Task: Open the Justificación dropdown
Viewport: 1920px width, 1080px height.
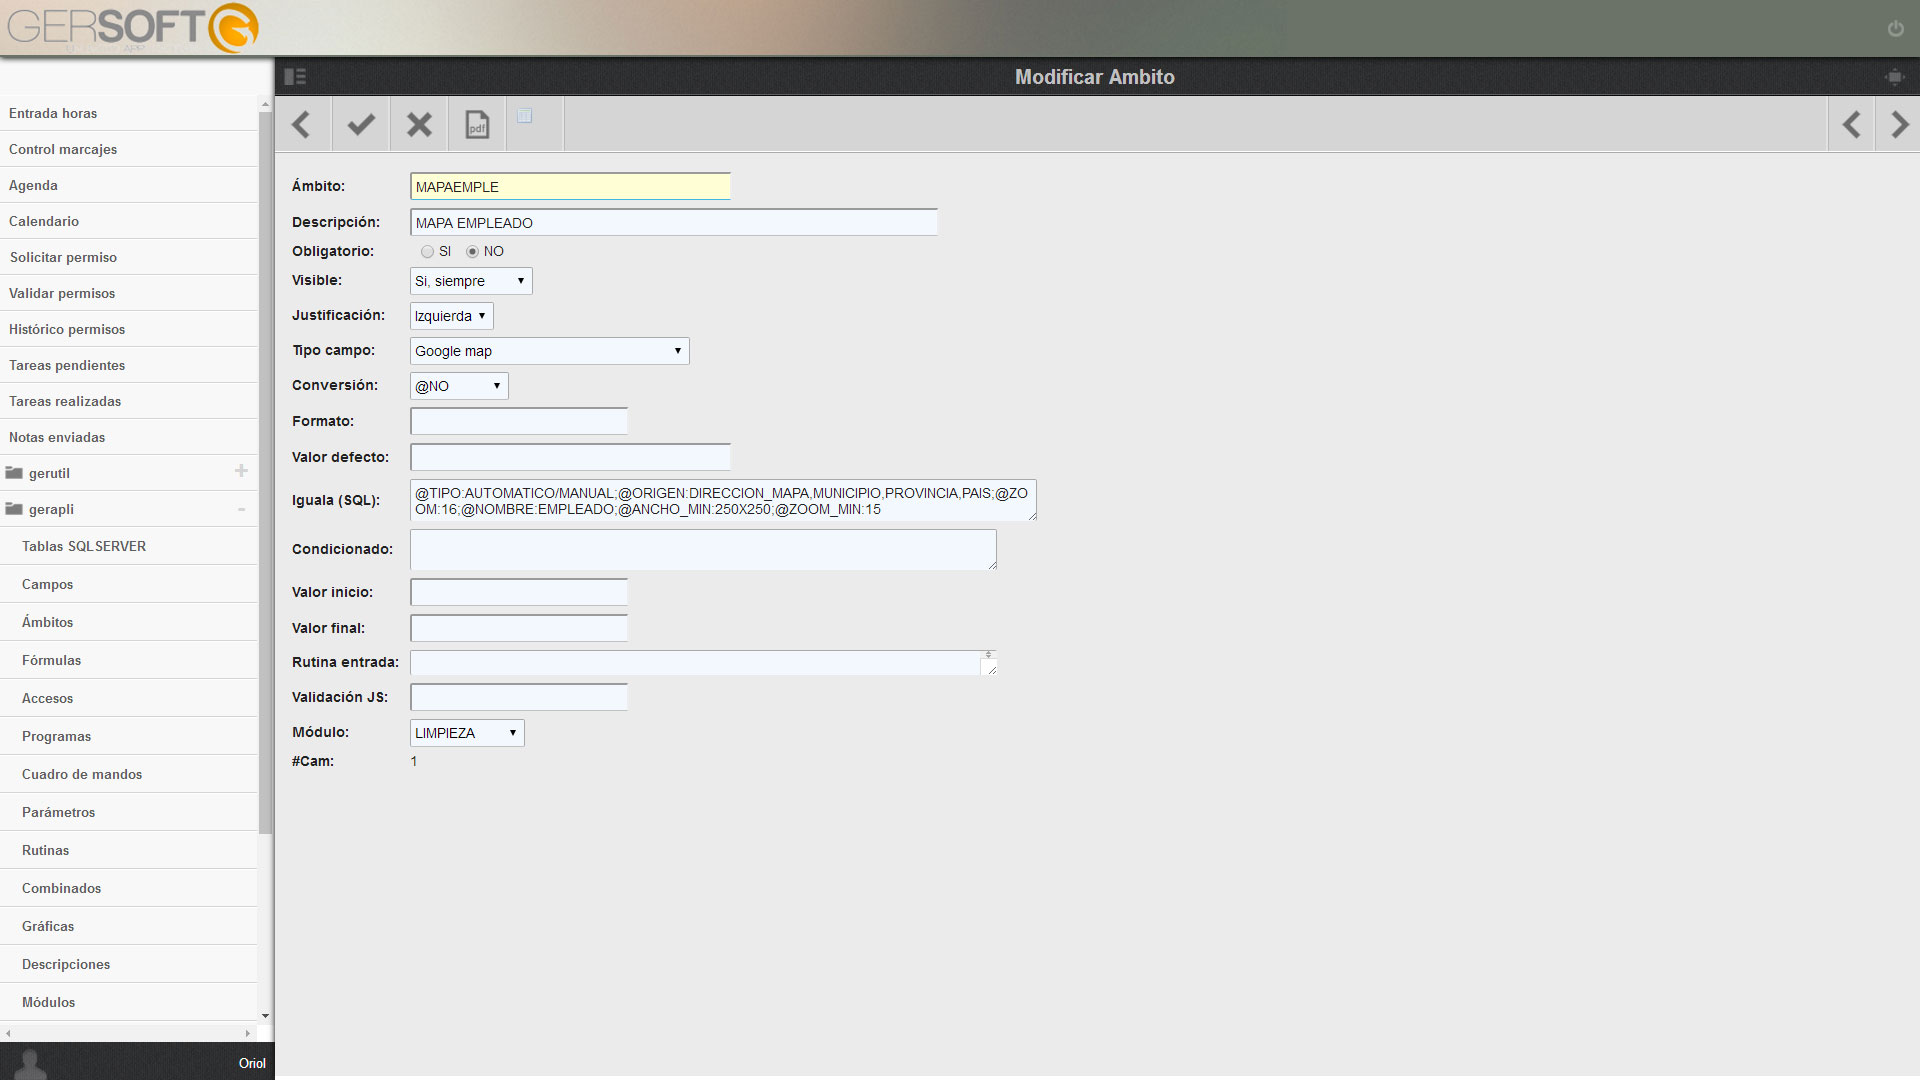Action: (452, 316)
